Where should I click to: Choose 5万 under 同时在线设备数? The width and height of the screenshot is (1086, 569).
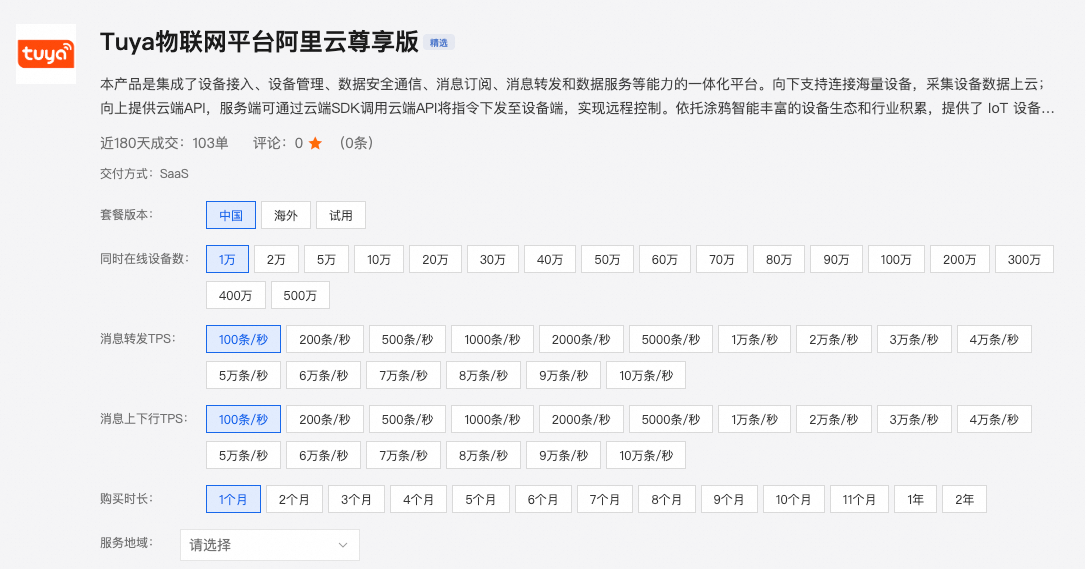coord(326,260)
